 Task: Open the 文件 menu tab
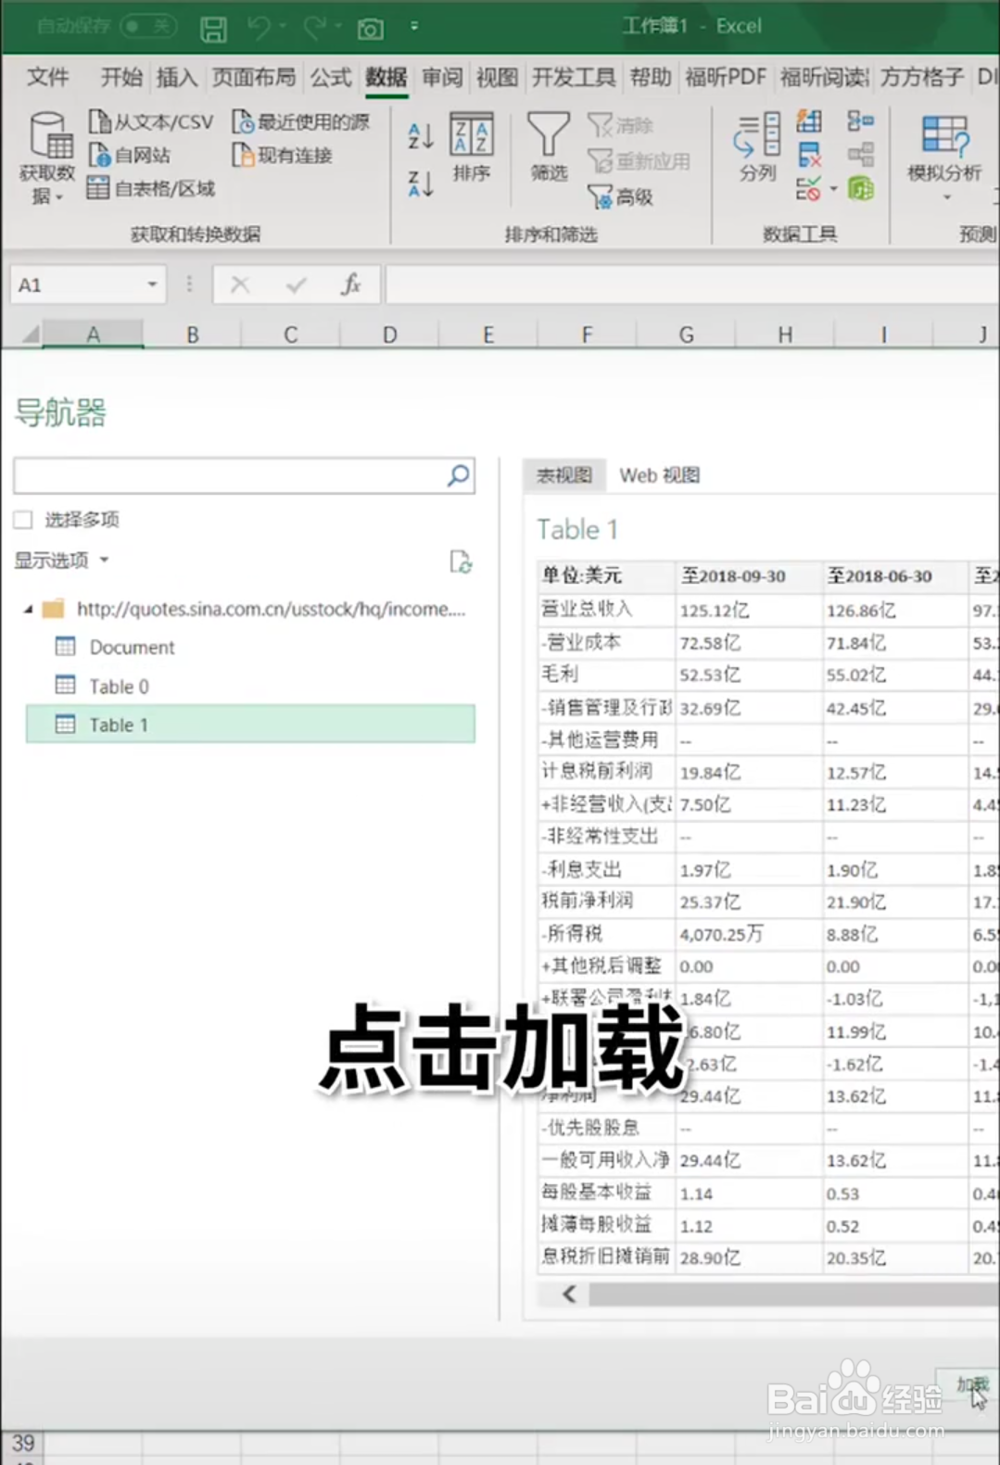pyautogui.click(x=47, y=77)
